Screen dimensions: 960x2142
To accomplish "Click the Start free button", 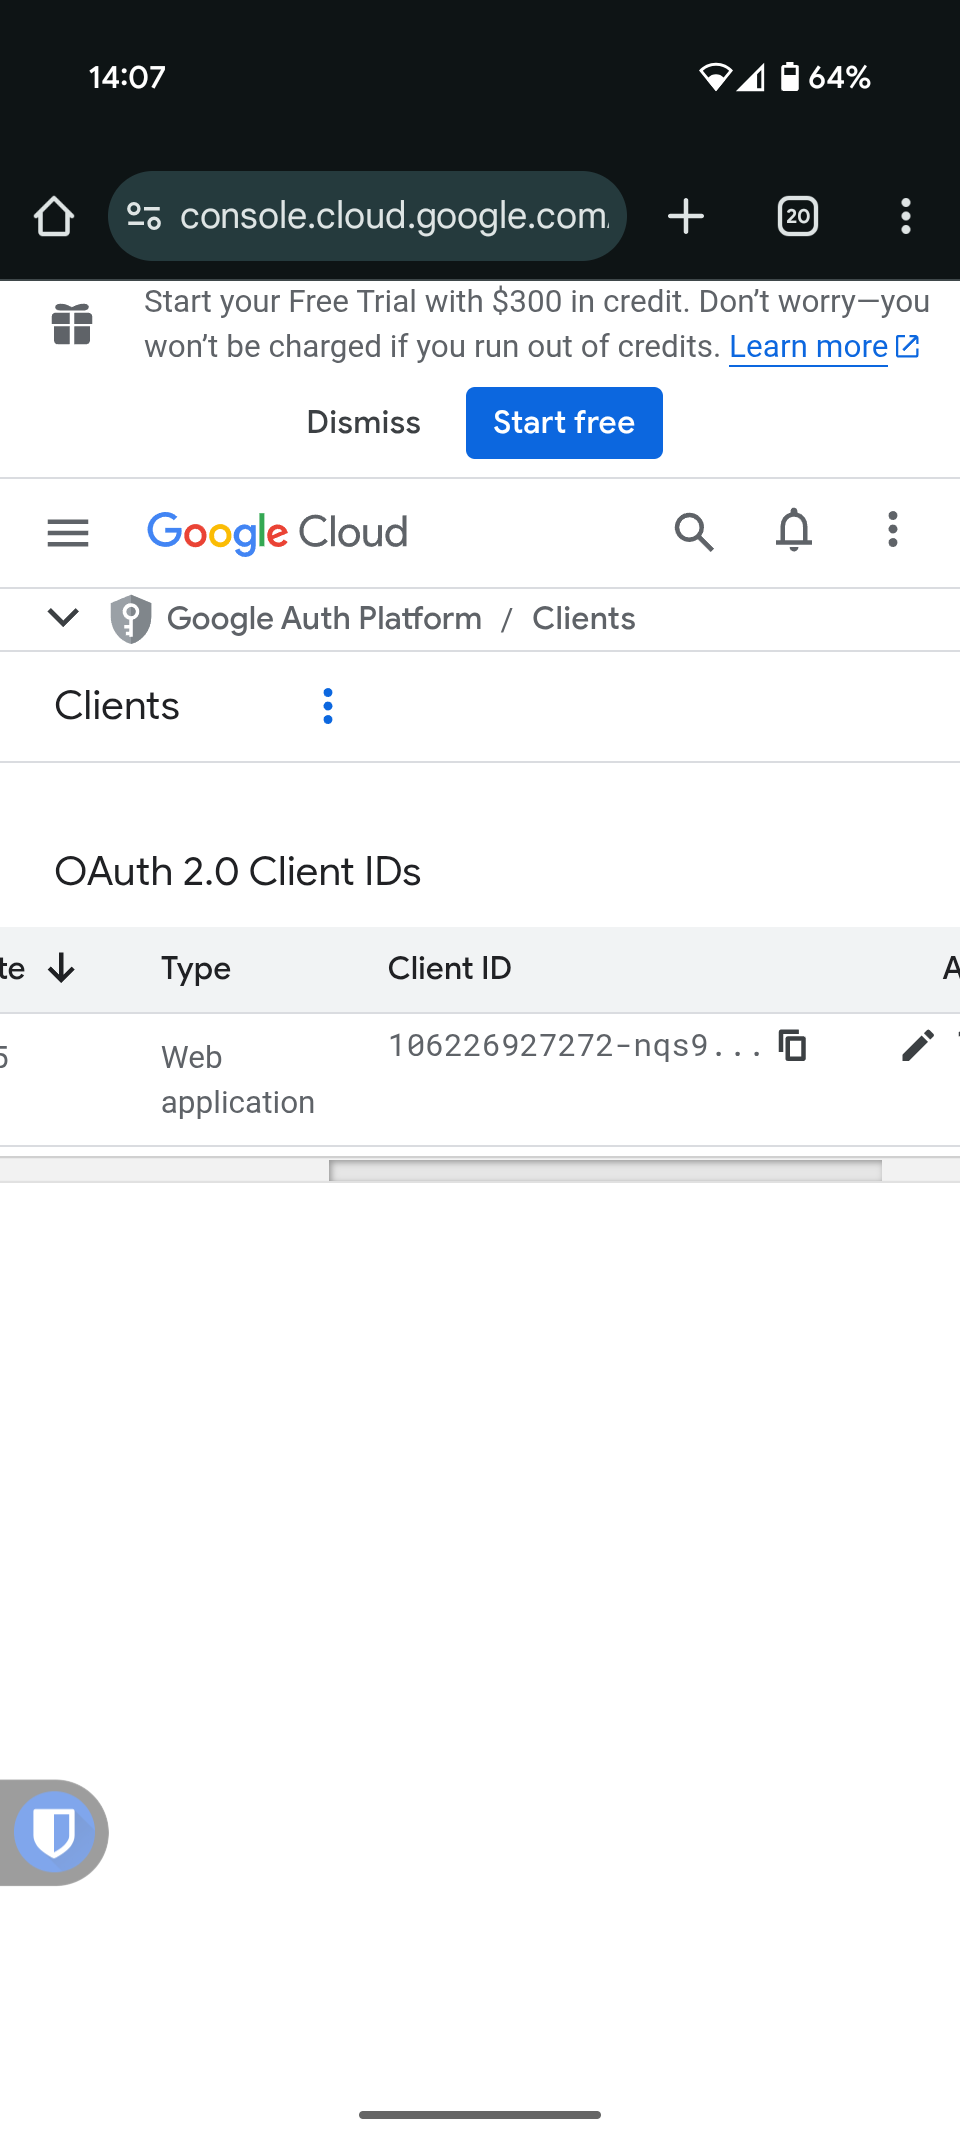I will tap(564, 423).
